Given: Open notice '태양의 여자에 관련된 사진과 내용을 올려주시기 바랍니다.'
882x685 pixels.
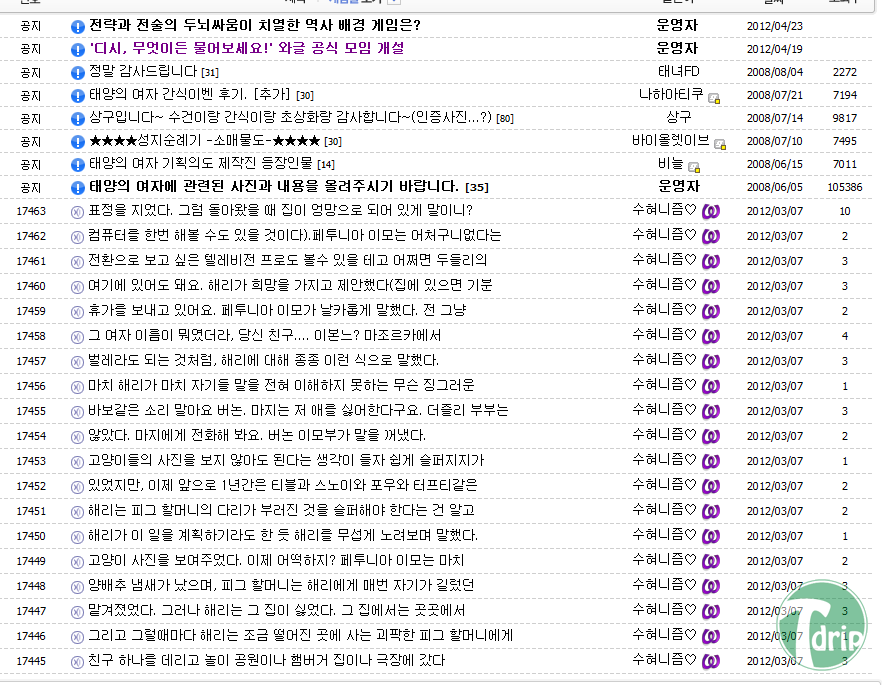Looking at the screenshot, I should tap(274, 187).
